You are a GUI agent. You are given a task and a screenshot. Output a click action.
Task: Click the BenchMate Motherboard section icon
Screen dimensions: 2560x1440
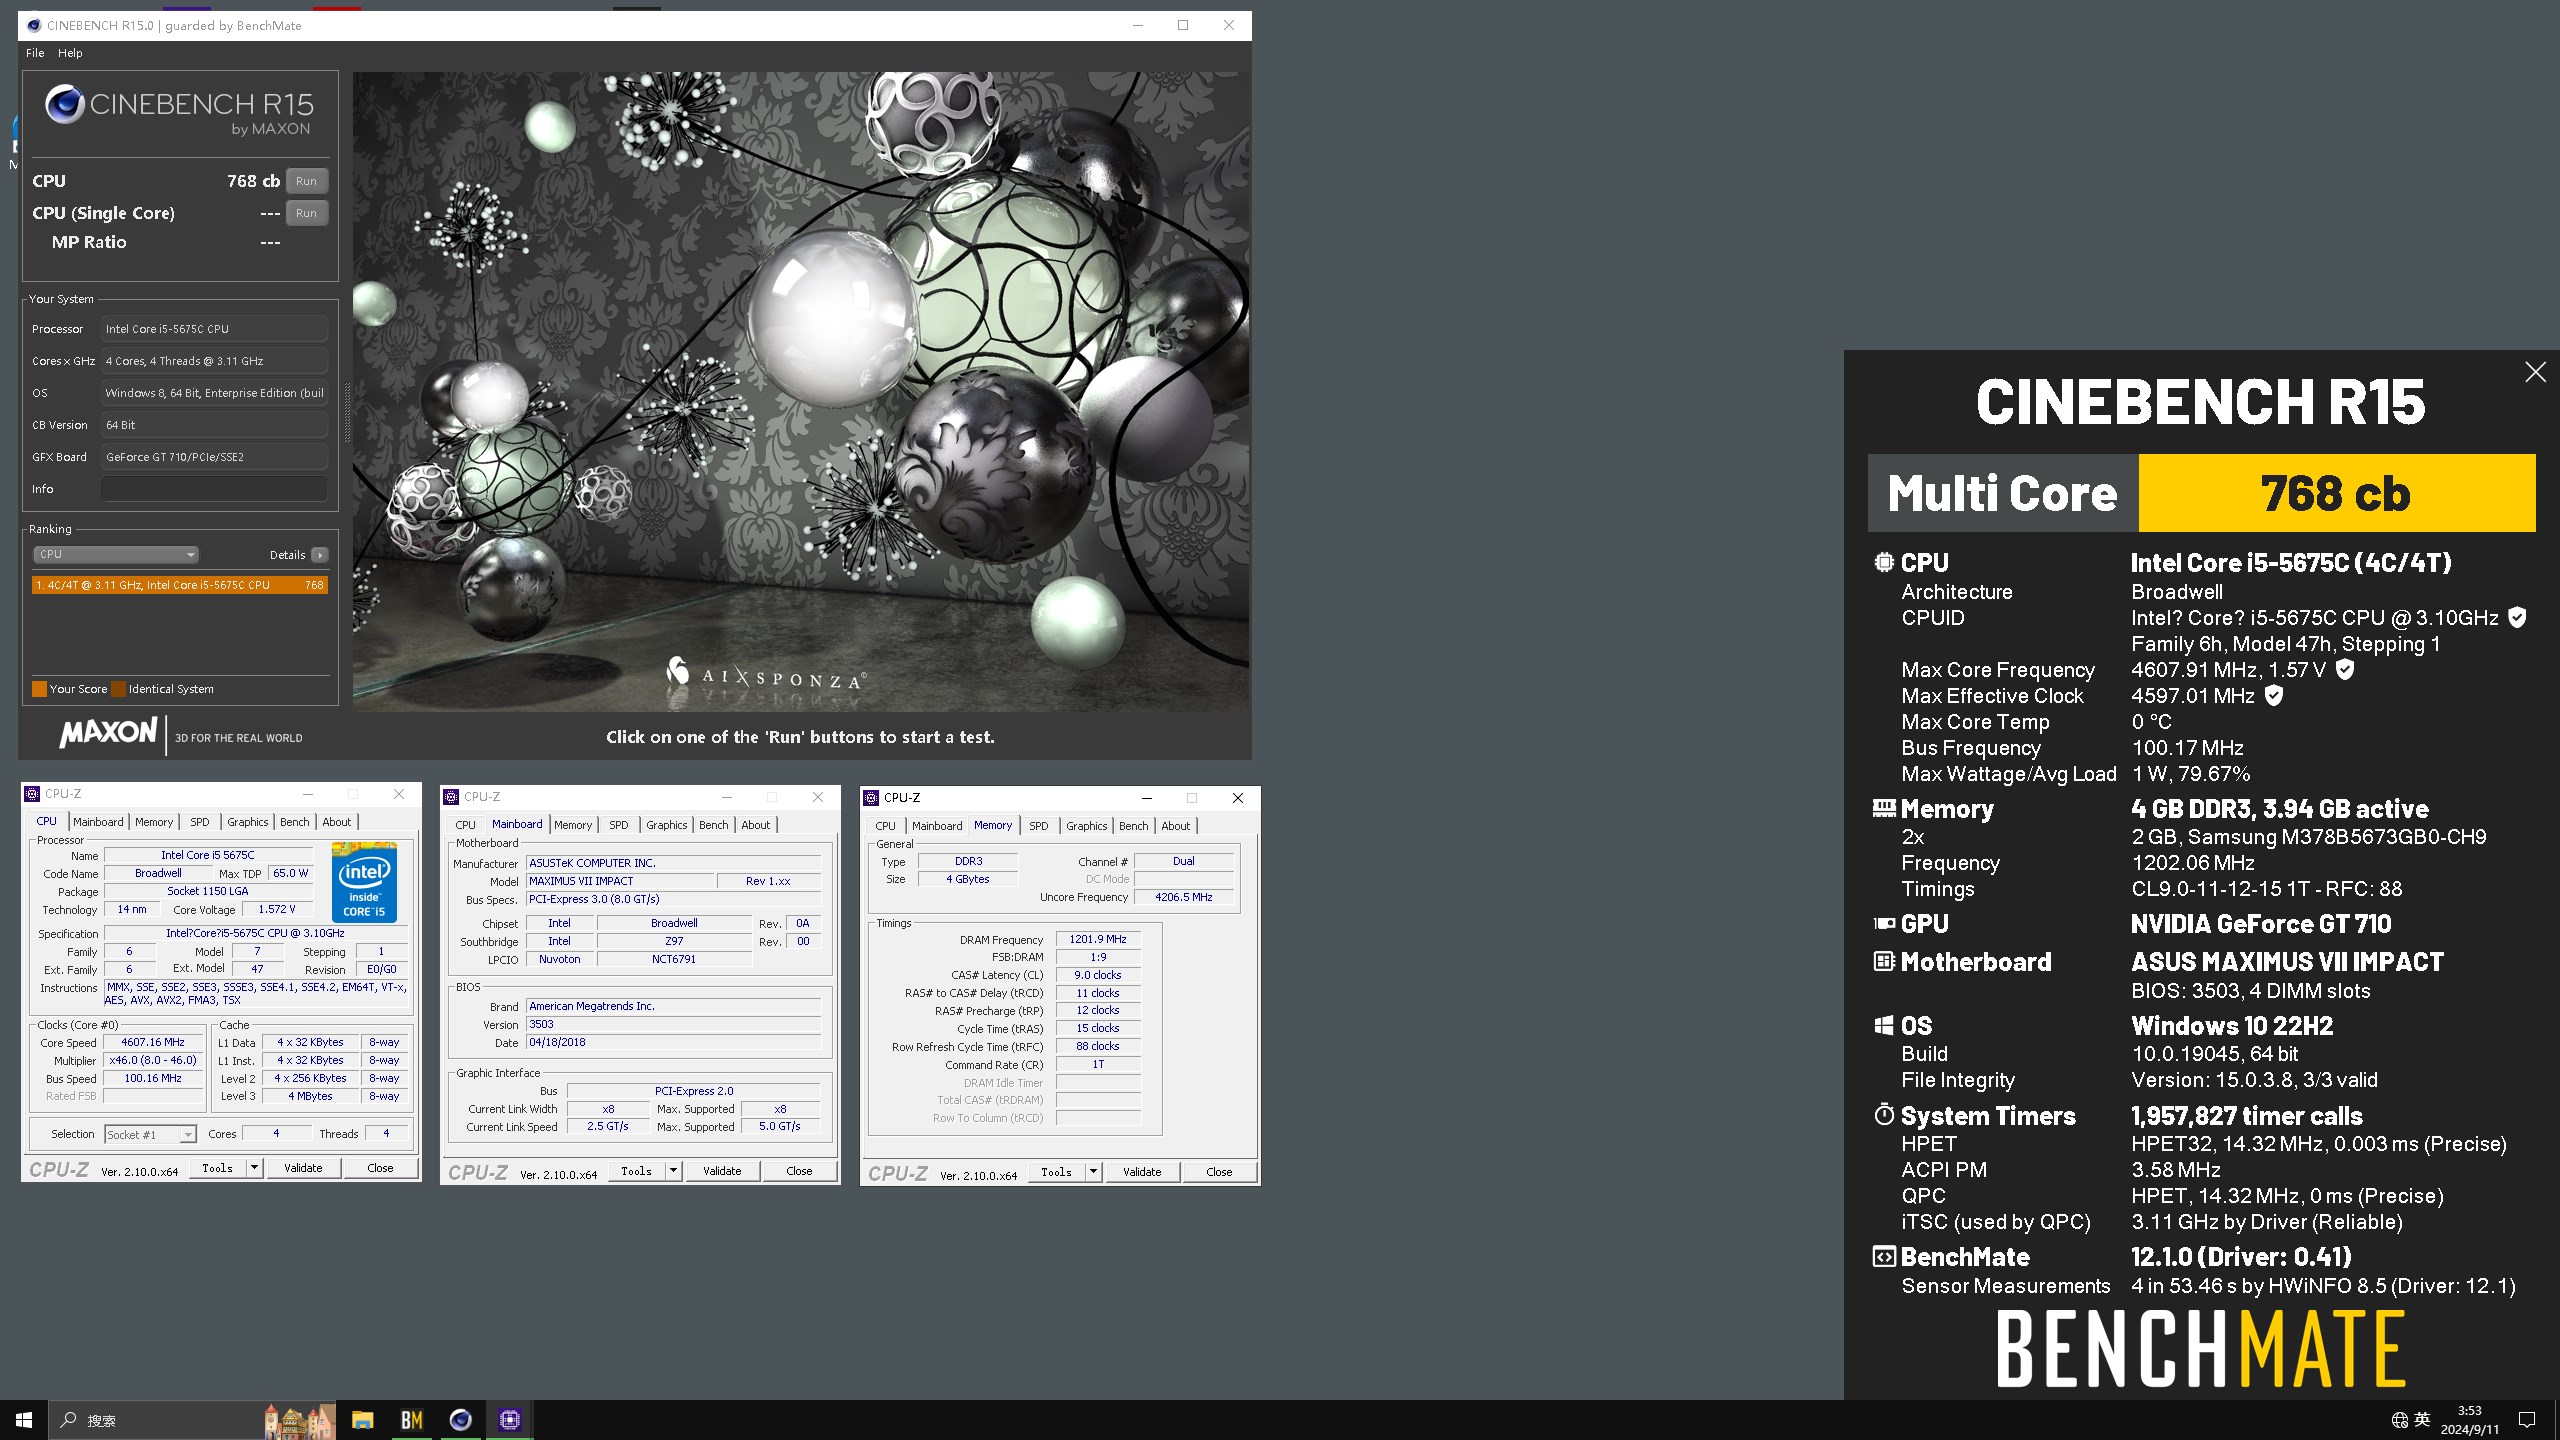[x=1884, y=962]
